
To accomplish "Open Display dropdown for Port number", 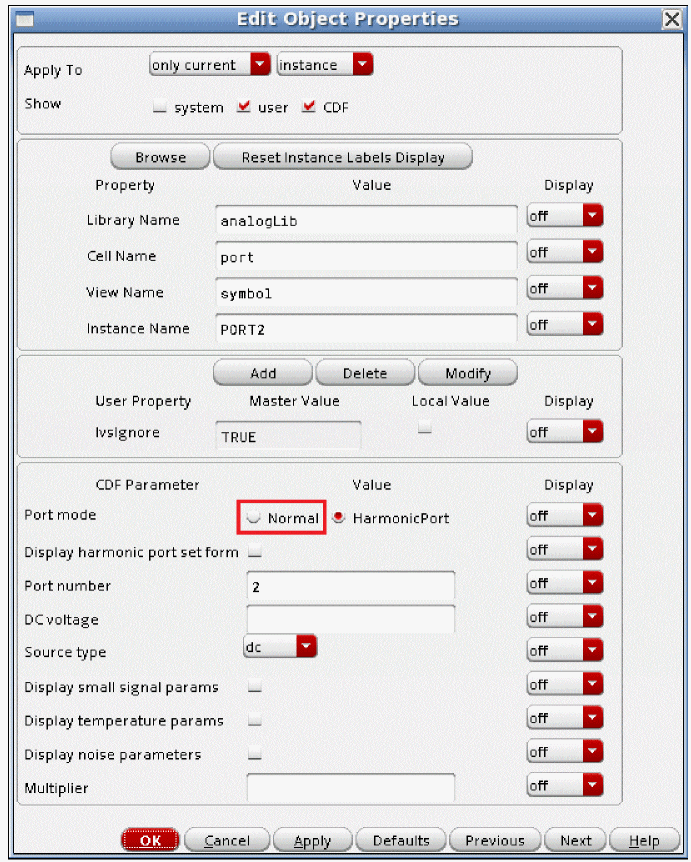I will tap(565, 583).
